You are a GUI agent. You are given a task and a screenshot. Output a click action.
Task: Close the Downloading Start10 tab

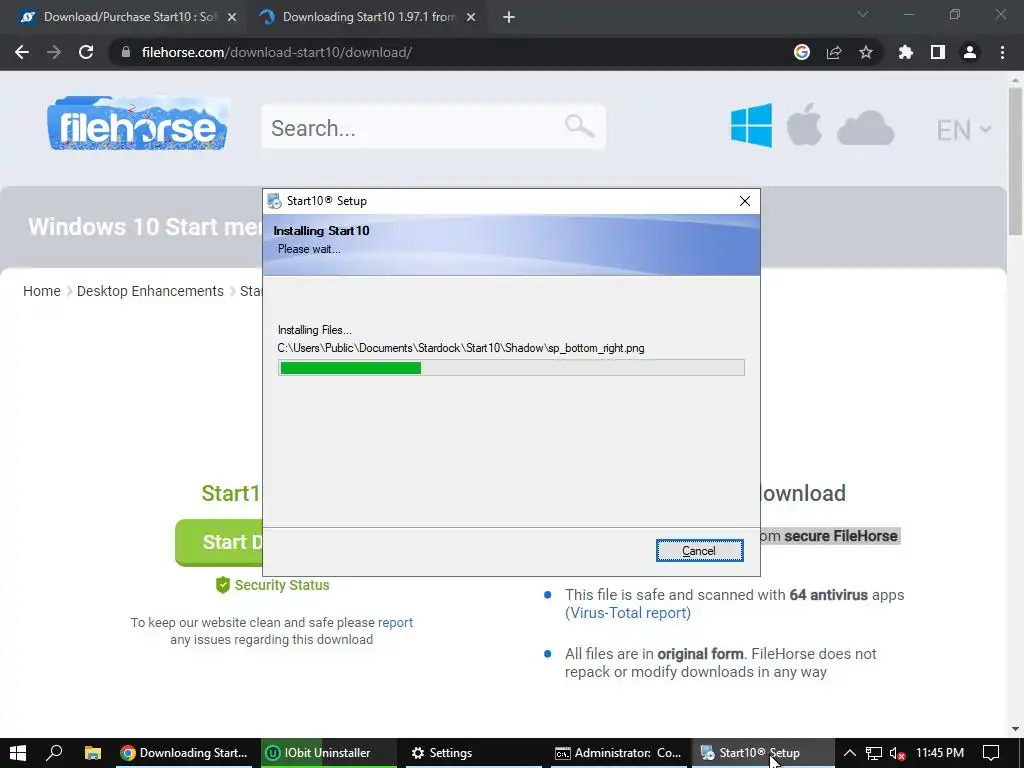471,17
